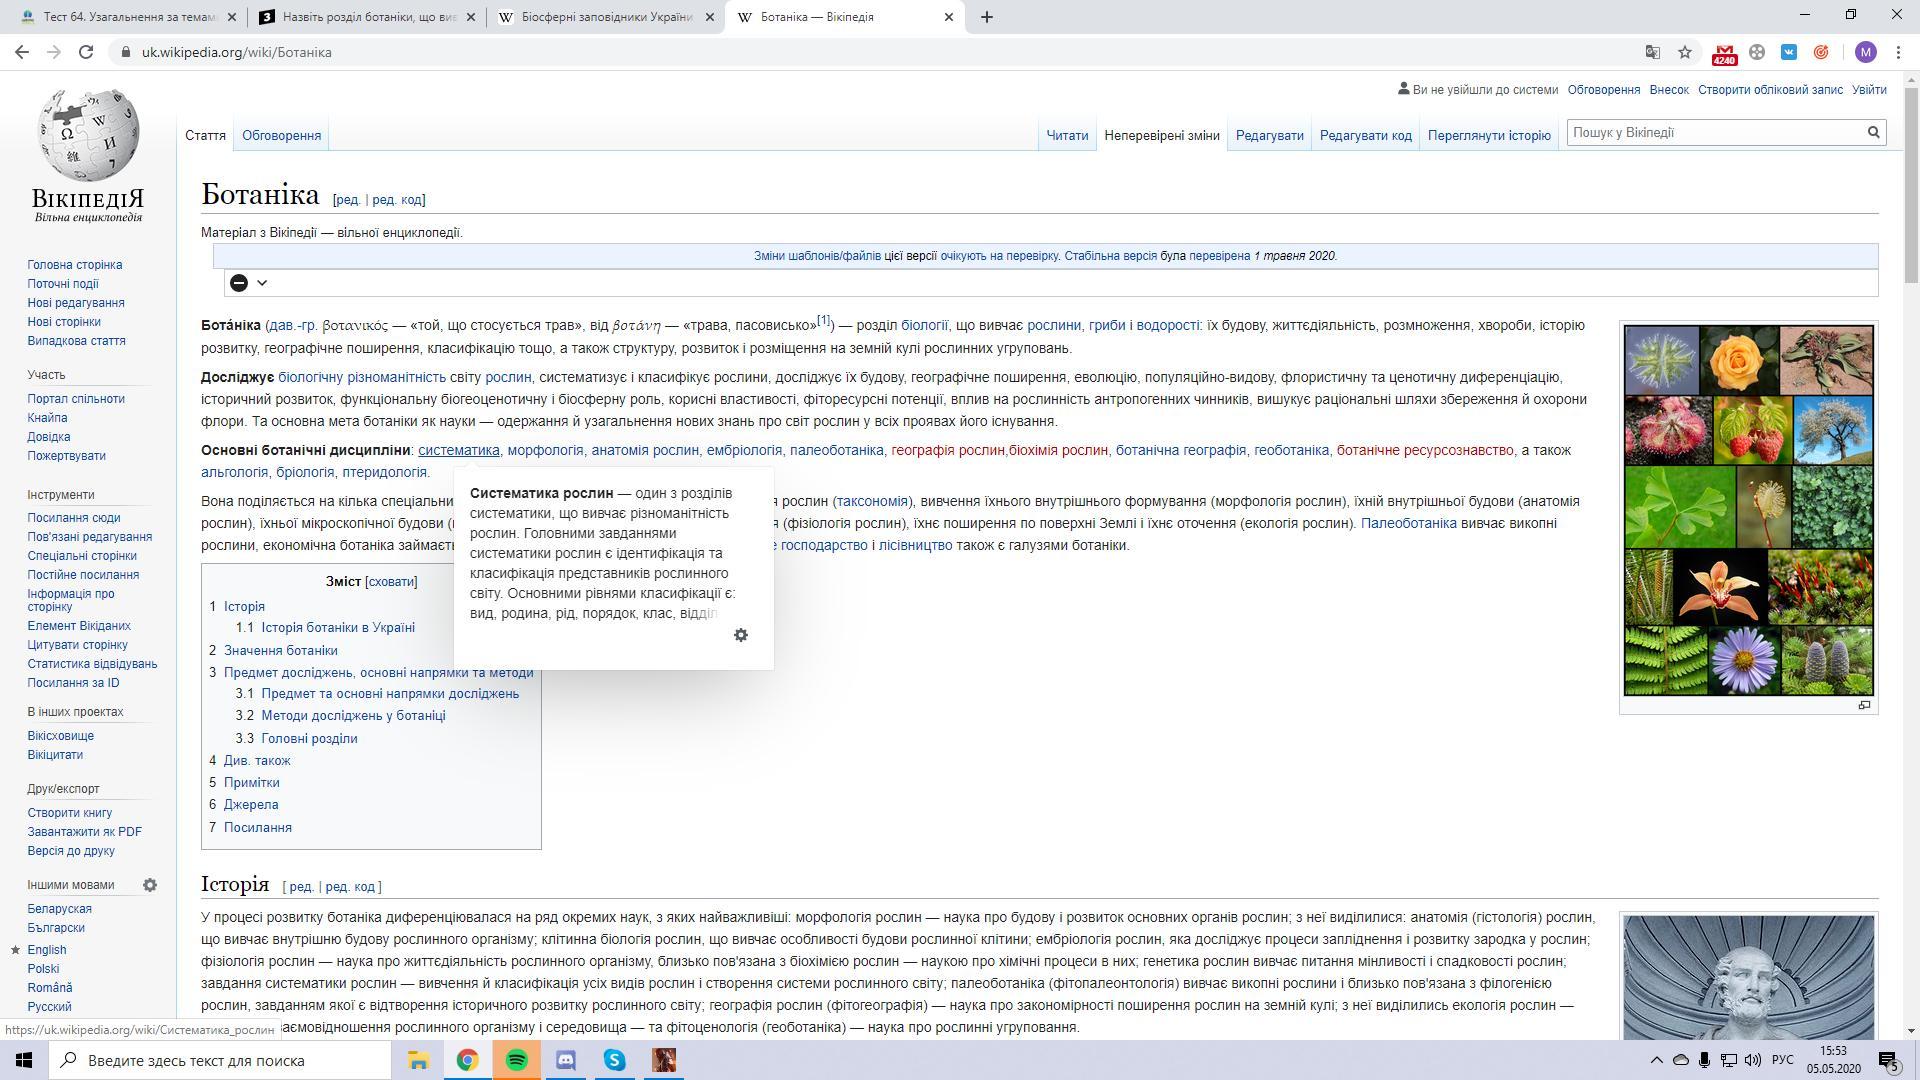Follow the біологічну різноманітність link

coord(362,377)
